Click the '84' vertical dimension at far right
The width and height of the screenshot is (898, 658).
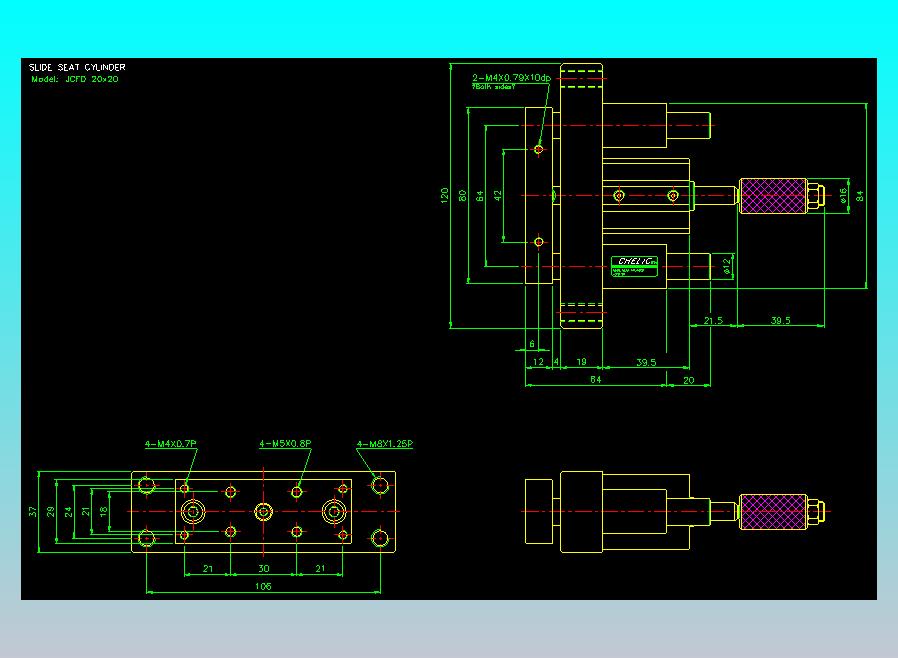[860, 196]
